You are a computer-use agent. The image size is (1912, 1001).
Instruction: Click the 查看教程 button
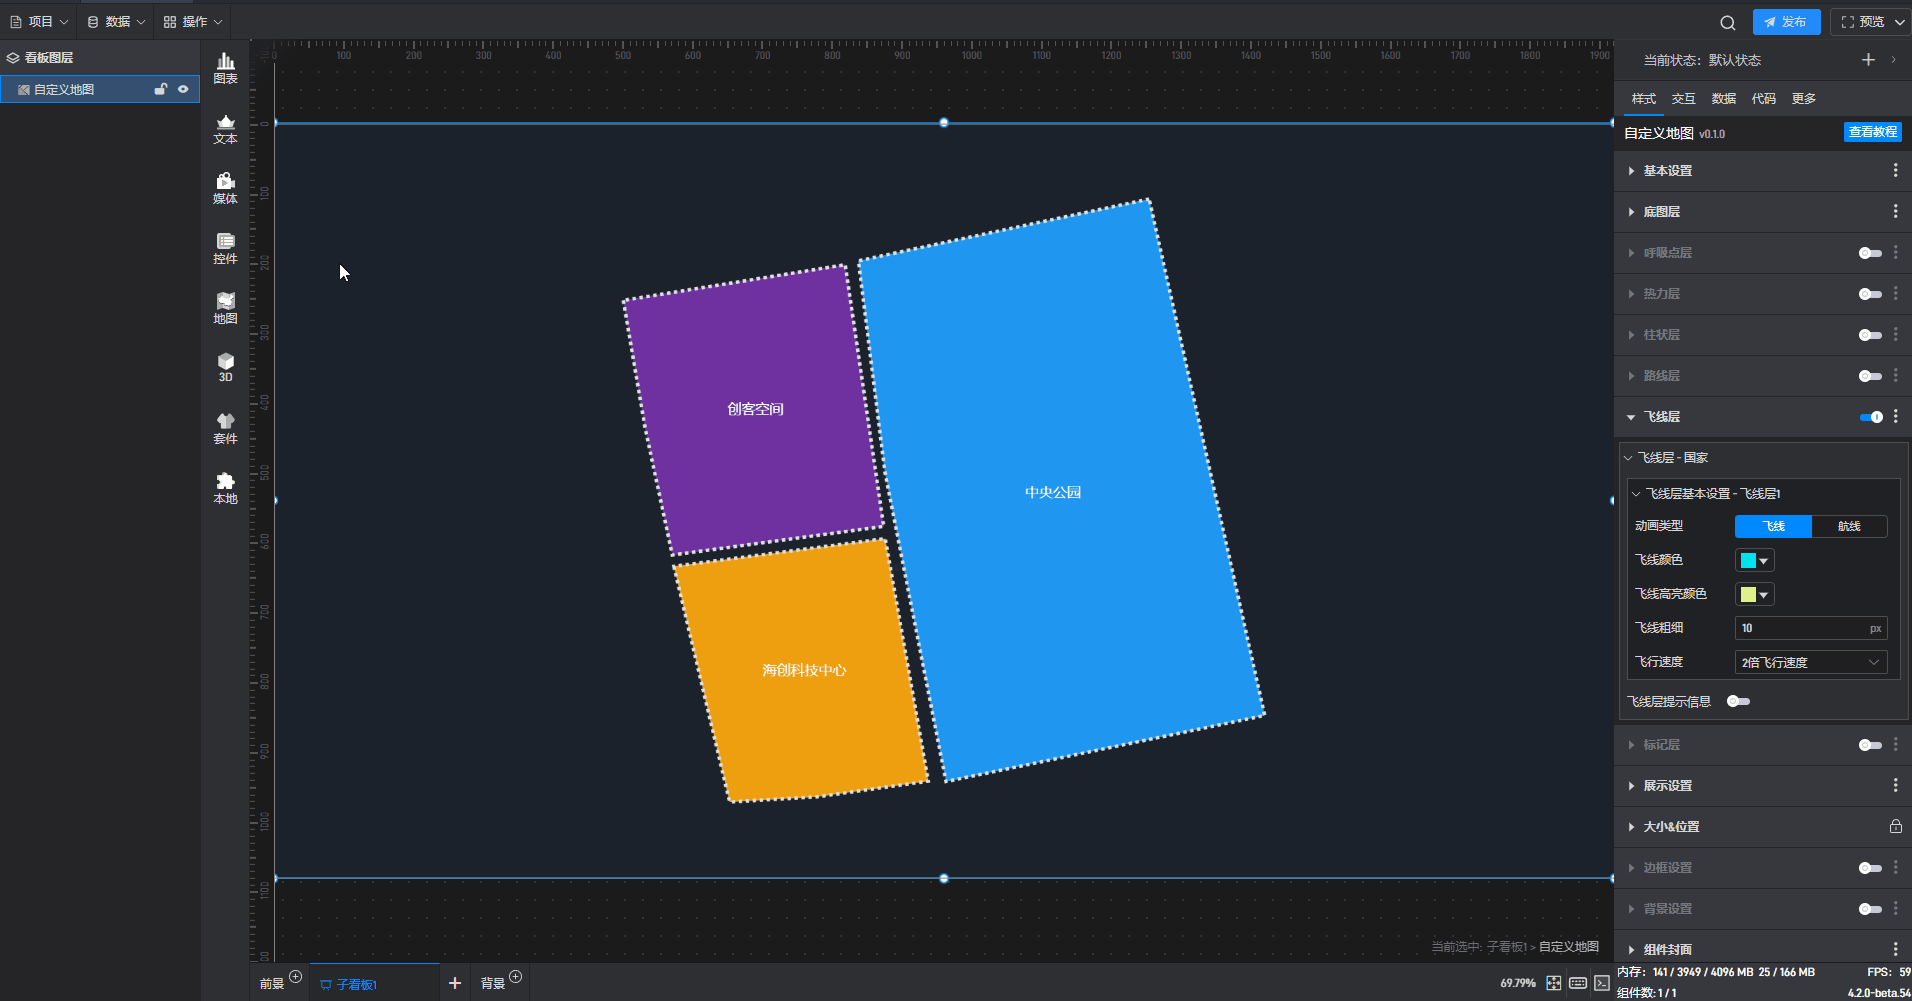click(x=1873, y=132)
